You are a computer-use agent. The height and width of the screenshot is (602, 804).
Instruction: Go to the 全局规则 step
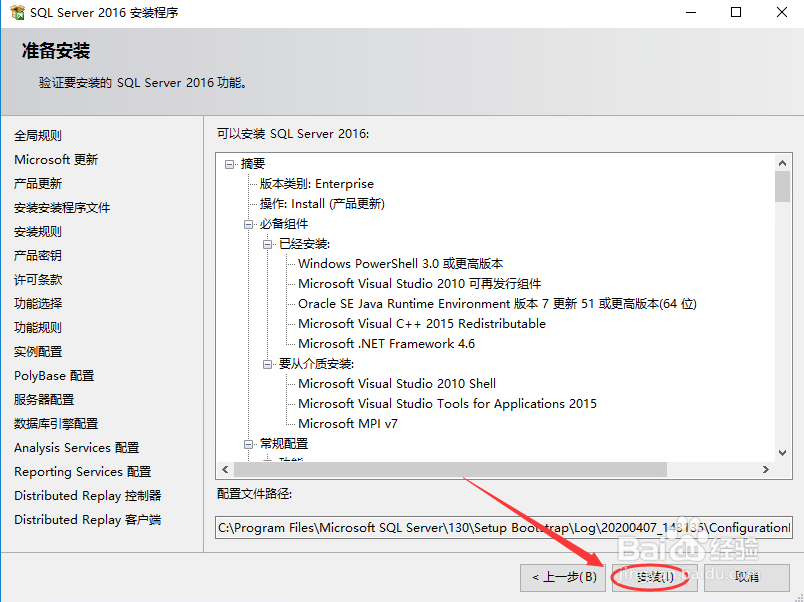pos(38,135)
